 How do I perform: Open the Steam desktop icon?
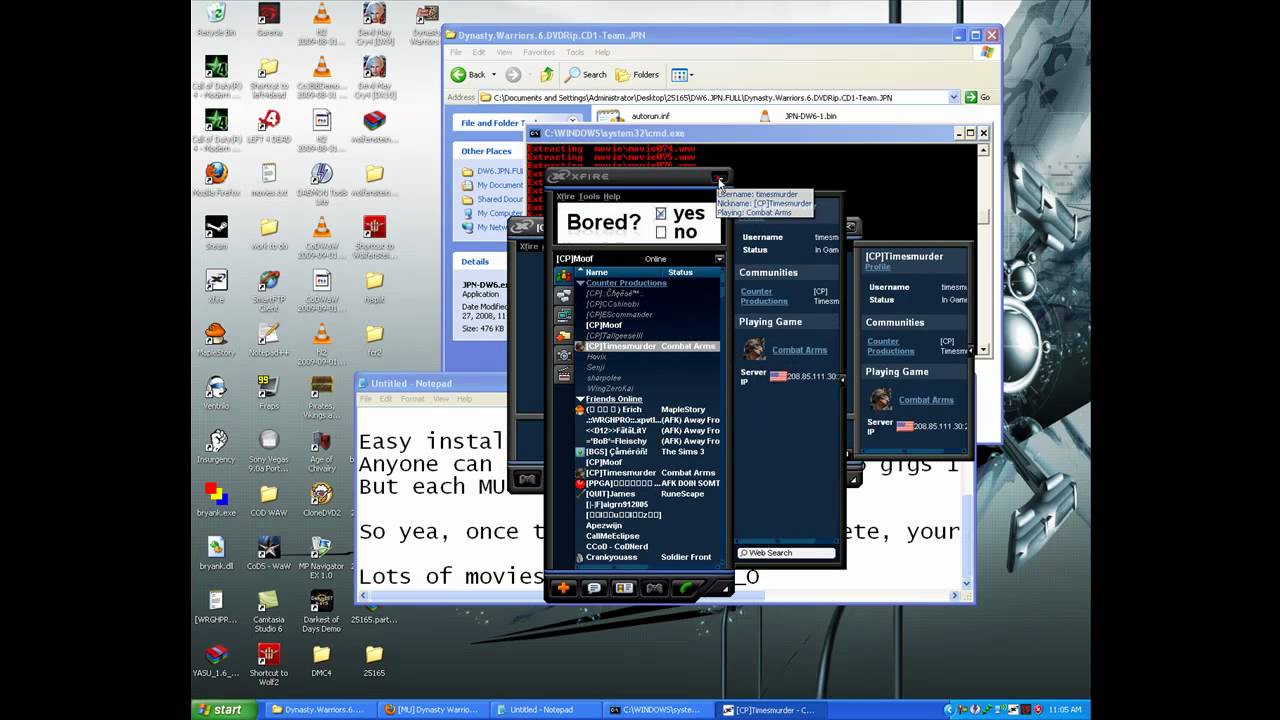216,232
